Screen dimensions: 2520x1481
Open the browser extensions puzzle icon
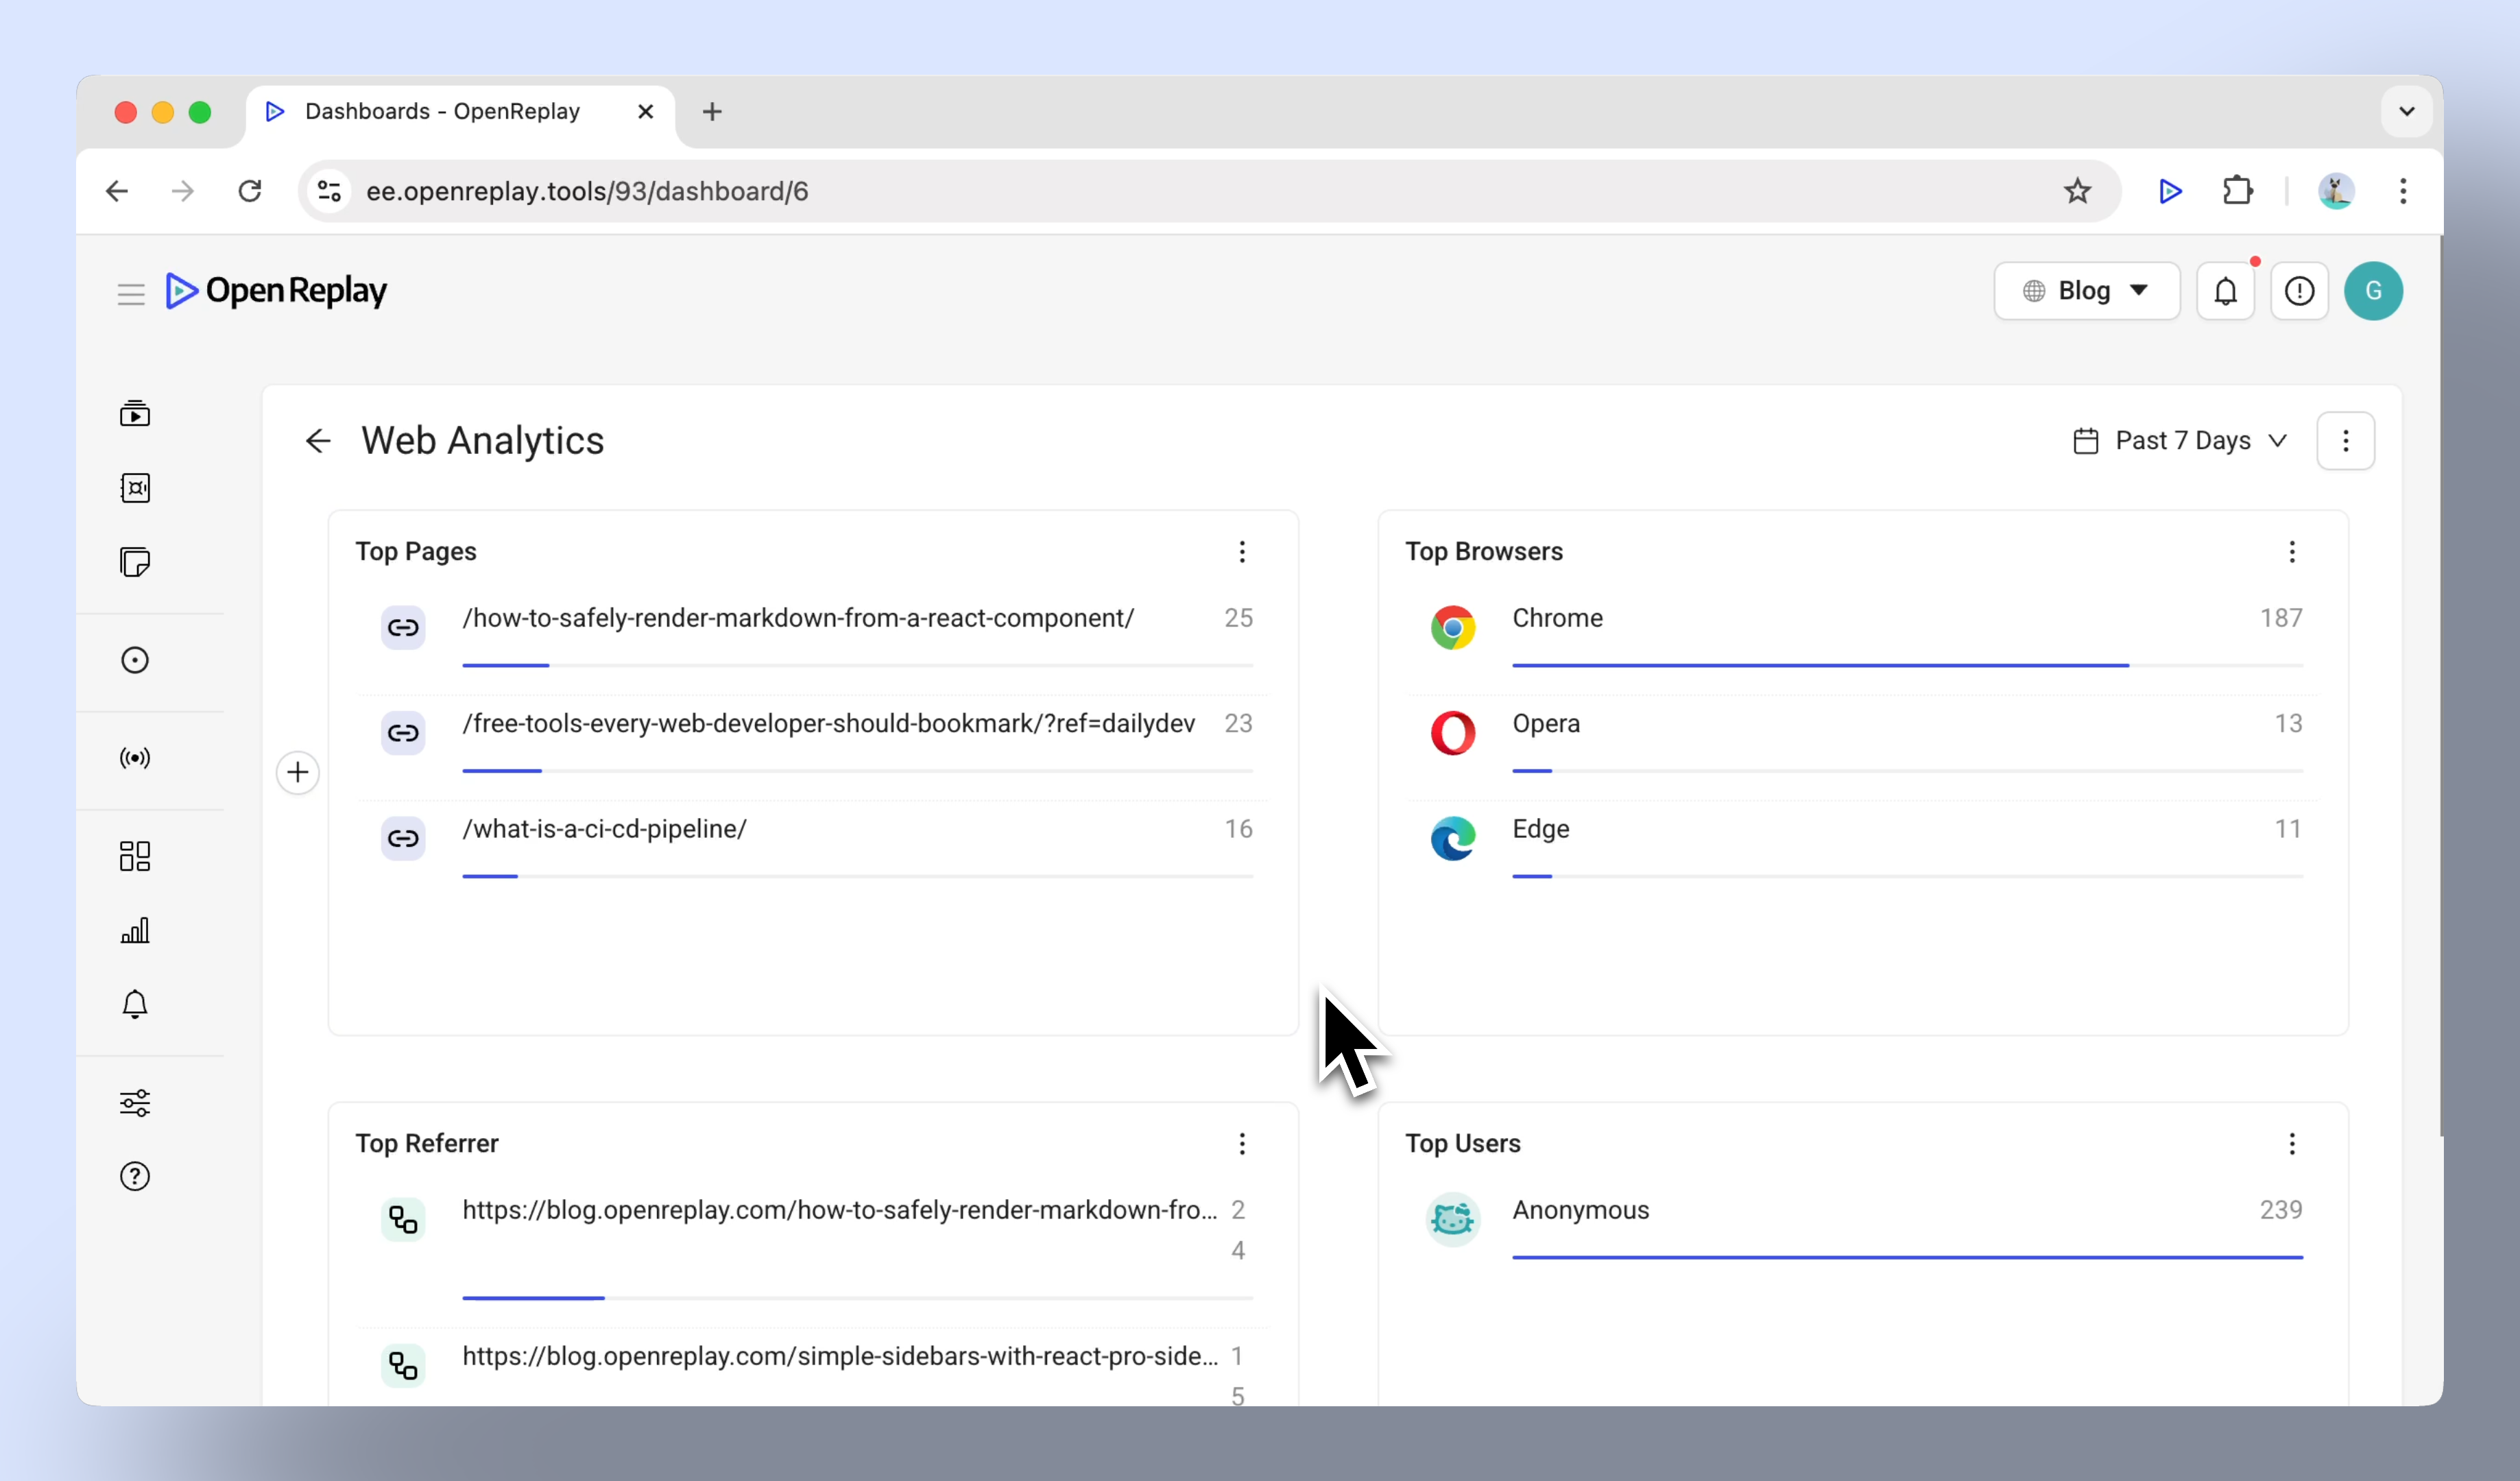(2238, 191)
